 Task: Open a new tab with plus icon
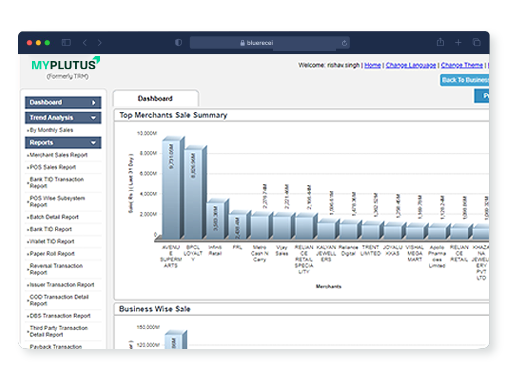pos(458,42)
